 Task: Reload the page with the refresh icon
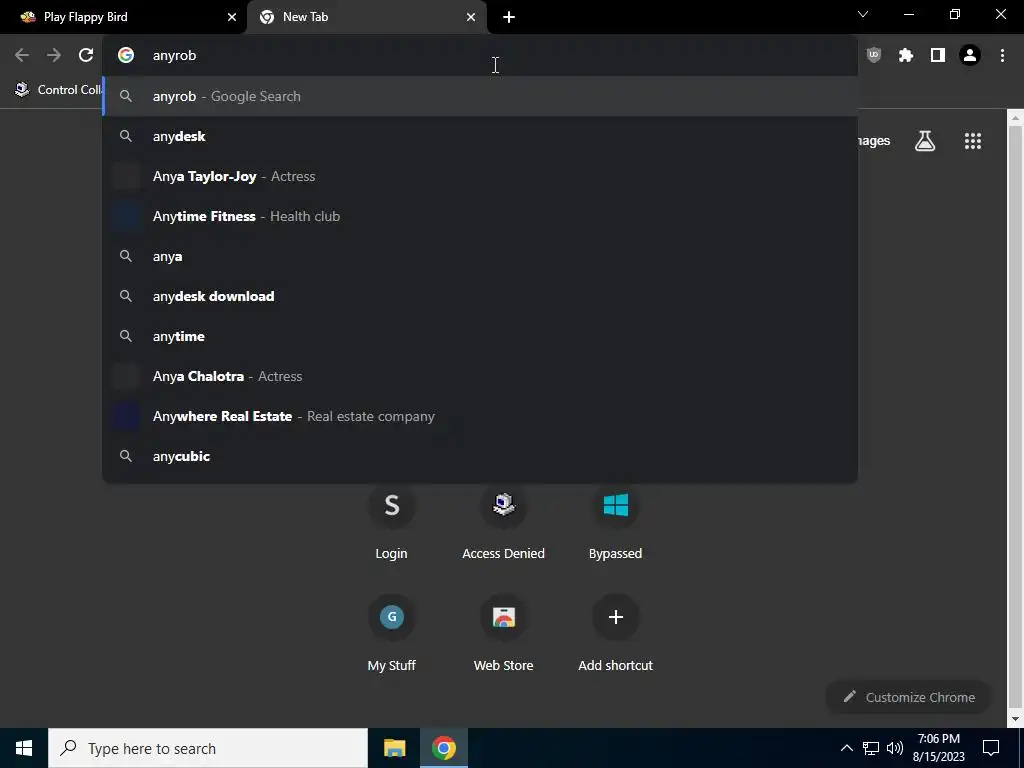[x=86, y=56]
